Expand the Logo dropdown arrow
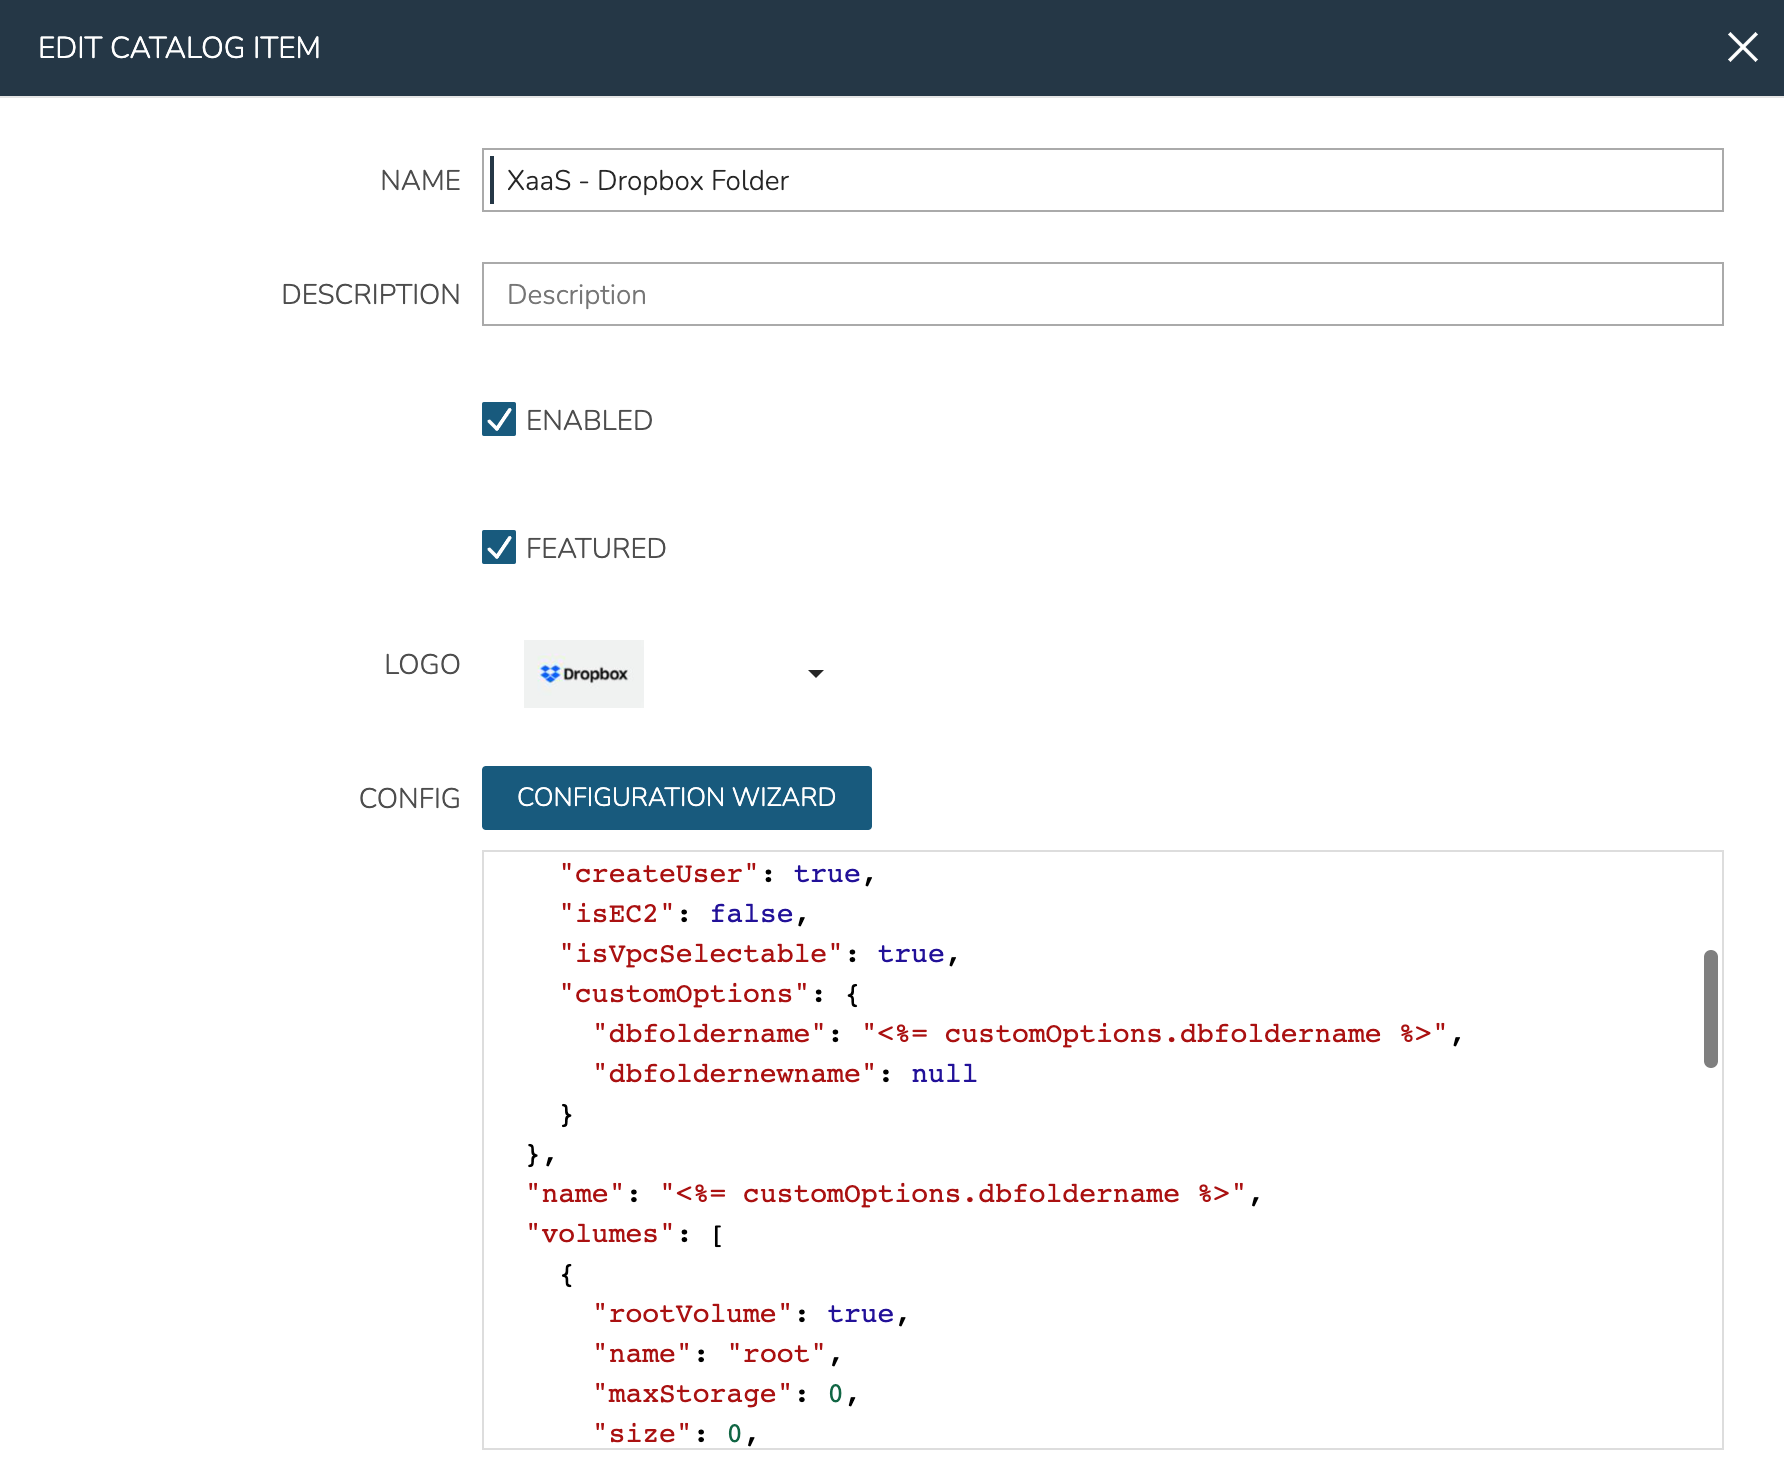The width and height of the screenshot is (1784, 1478). (815, 674)
